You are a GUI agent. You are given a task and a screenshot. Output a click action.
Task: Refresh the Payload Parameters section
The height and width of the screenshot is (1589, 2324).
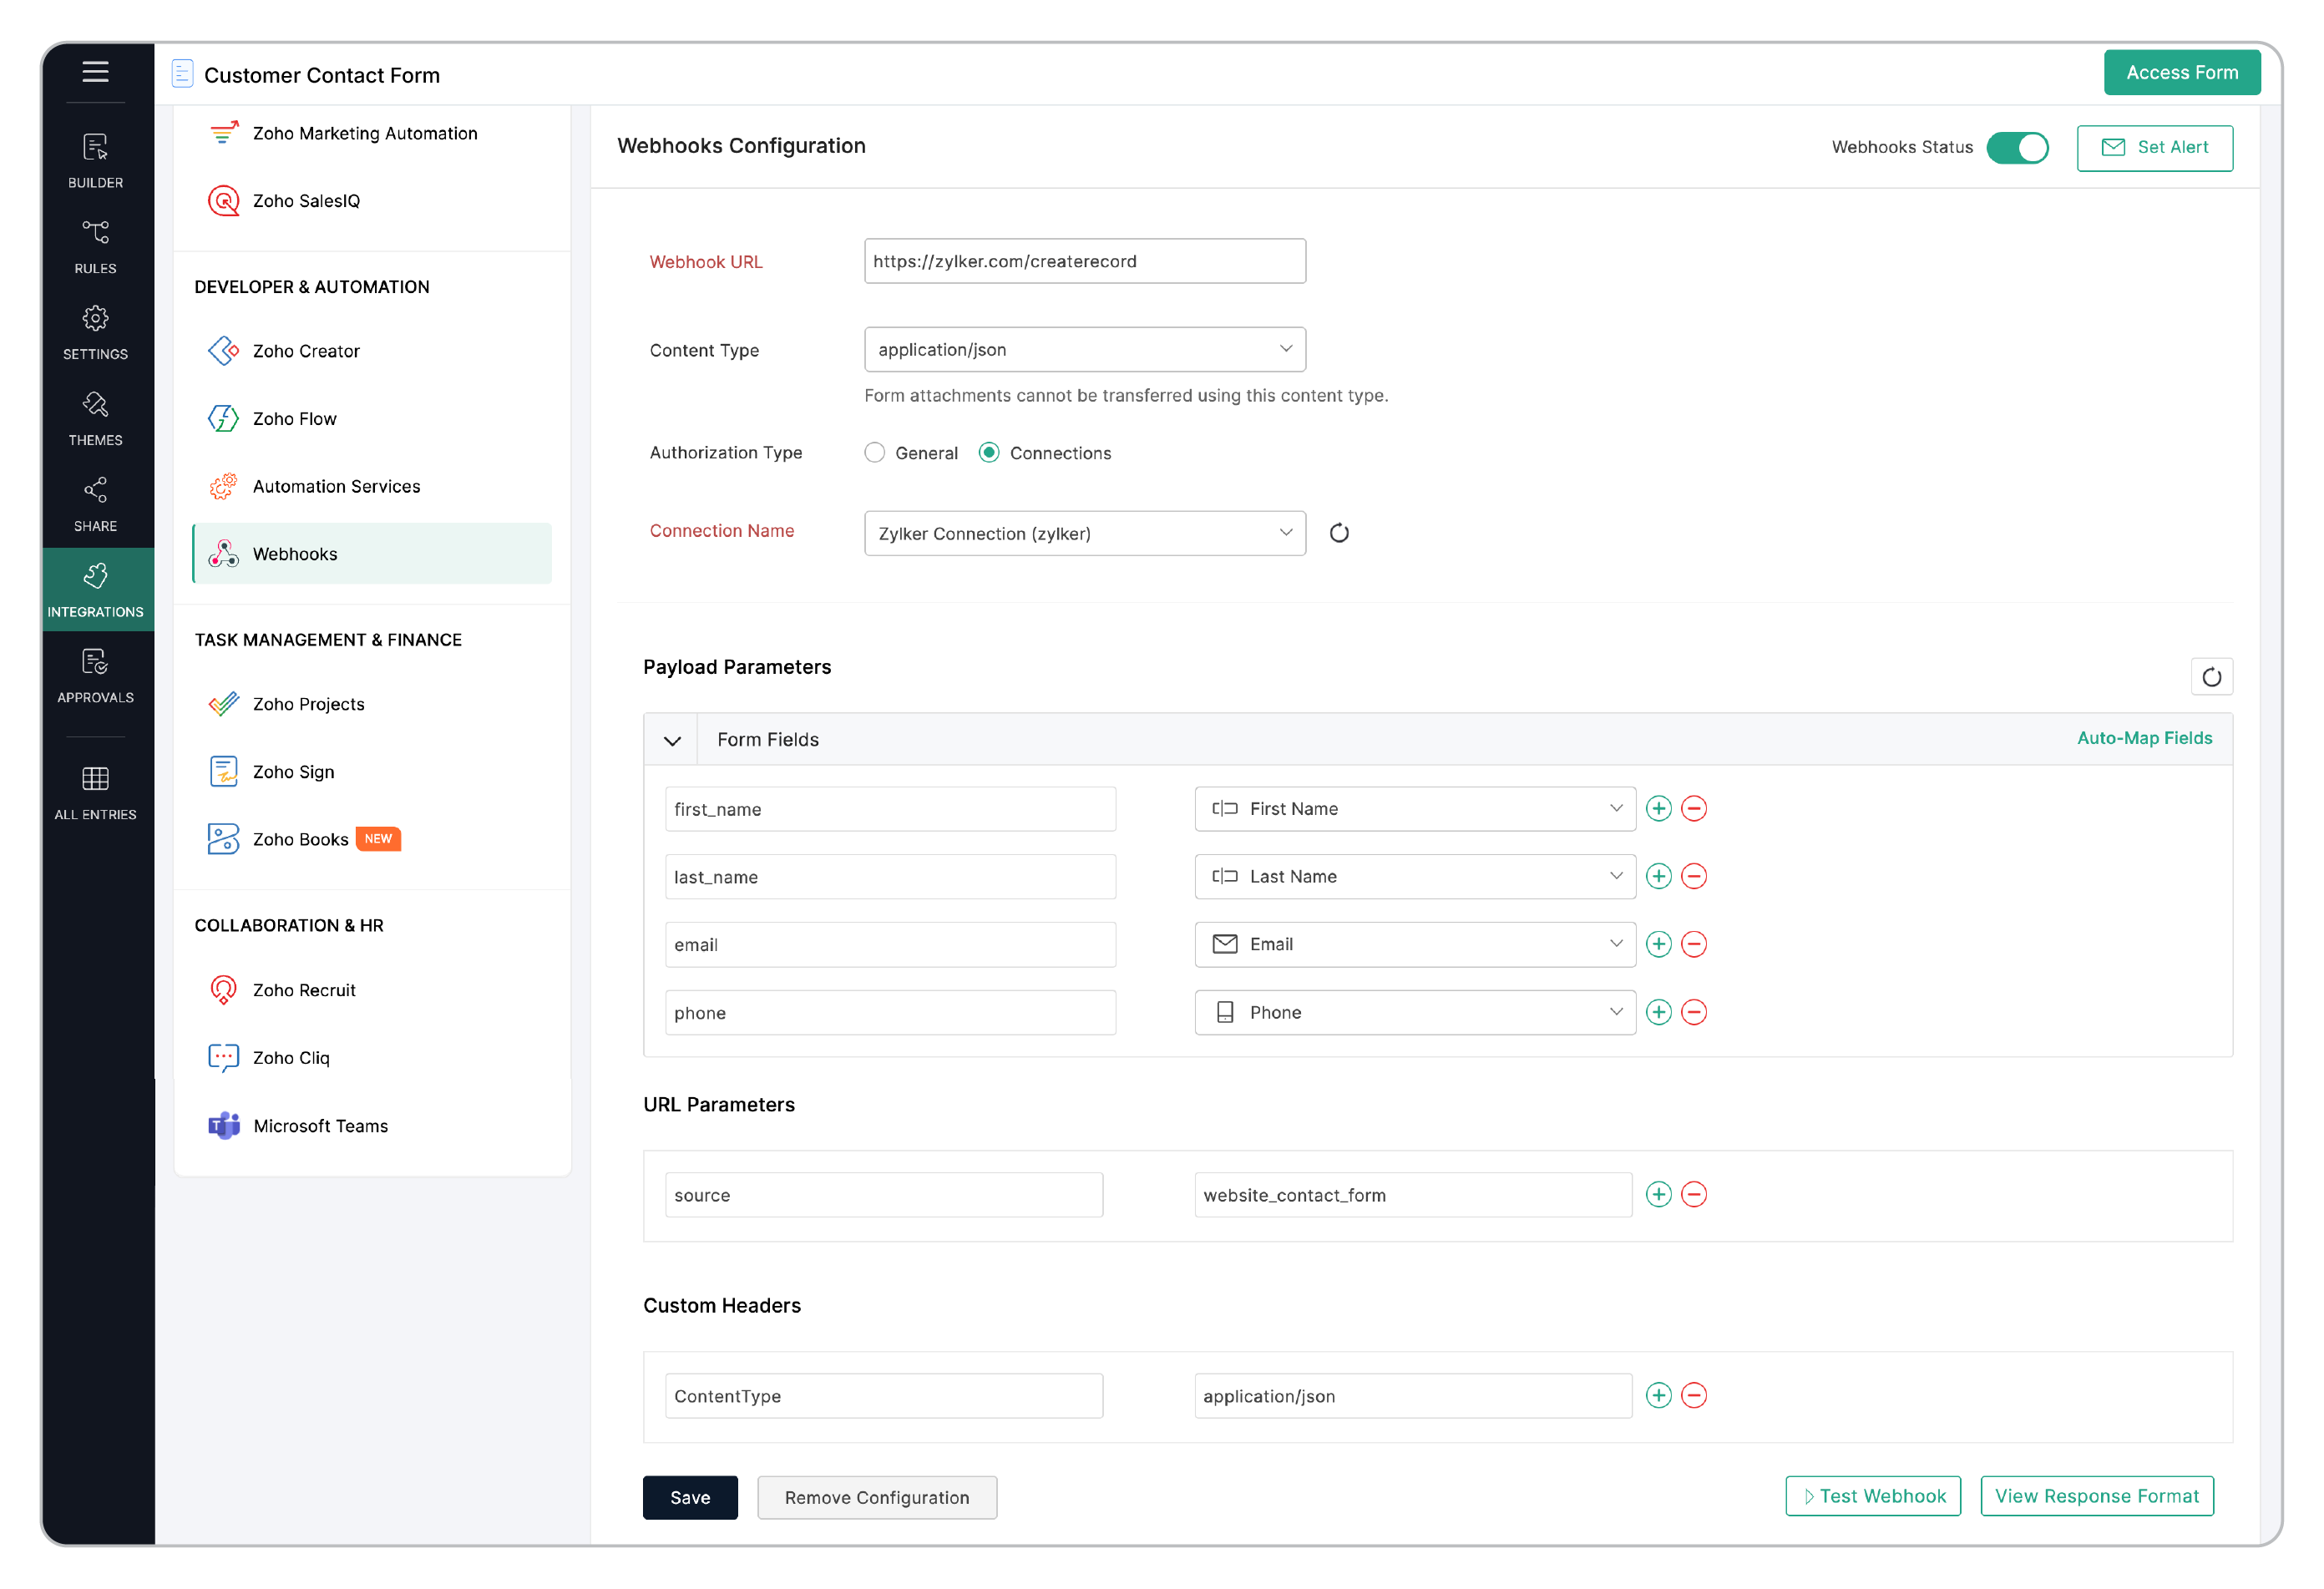2212,676
